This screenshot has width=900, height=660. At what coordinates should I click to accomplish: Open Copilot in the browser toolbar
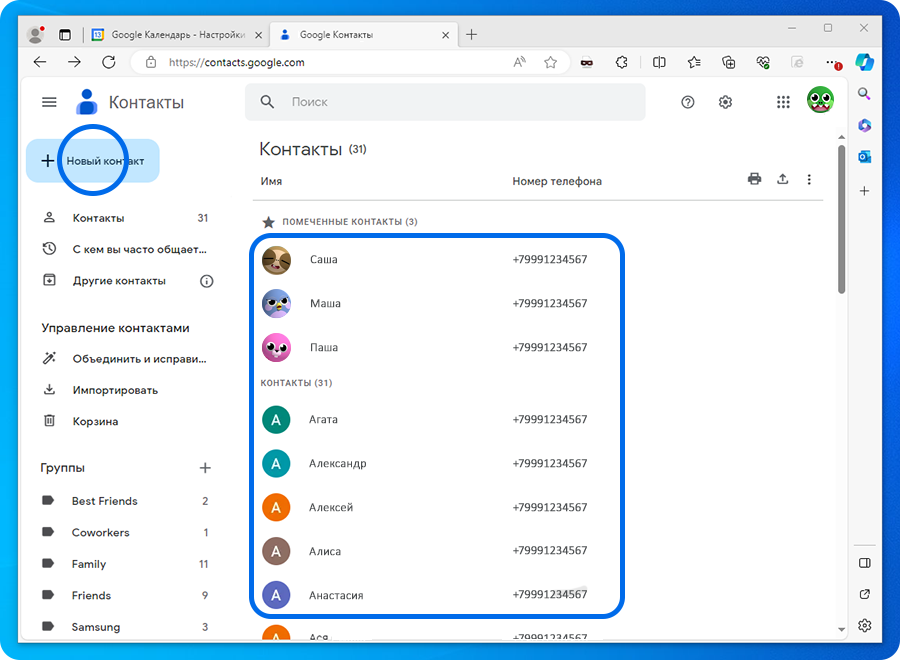point(864,62)
